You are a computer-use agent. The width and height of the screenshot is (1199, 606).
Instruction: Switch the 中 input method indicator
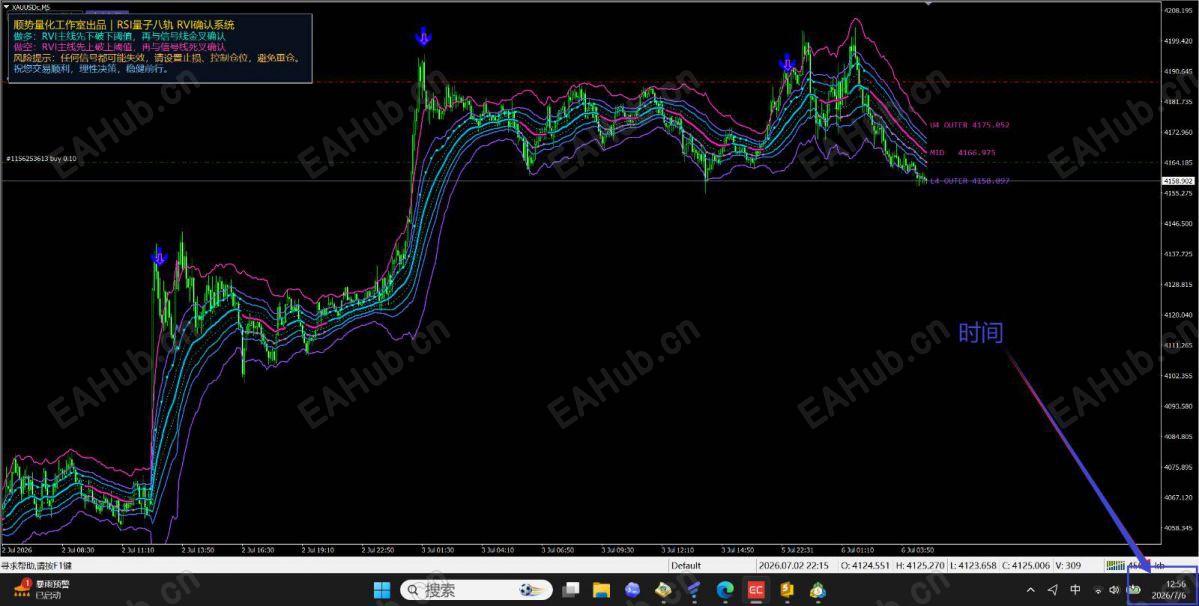click(1076, 590)
